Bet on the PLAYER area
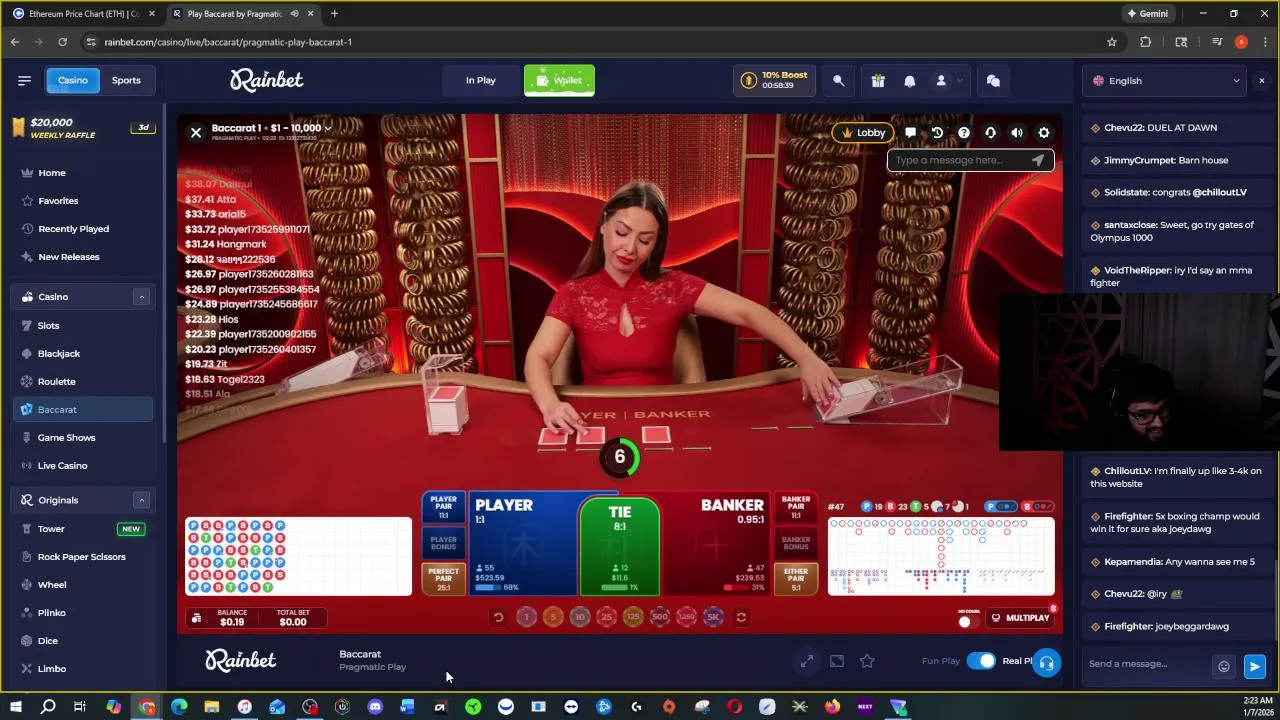The height and width of the screenshot is (720, 1280). 524,544
